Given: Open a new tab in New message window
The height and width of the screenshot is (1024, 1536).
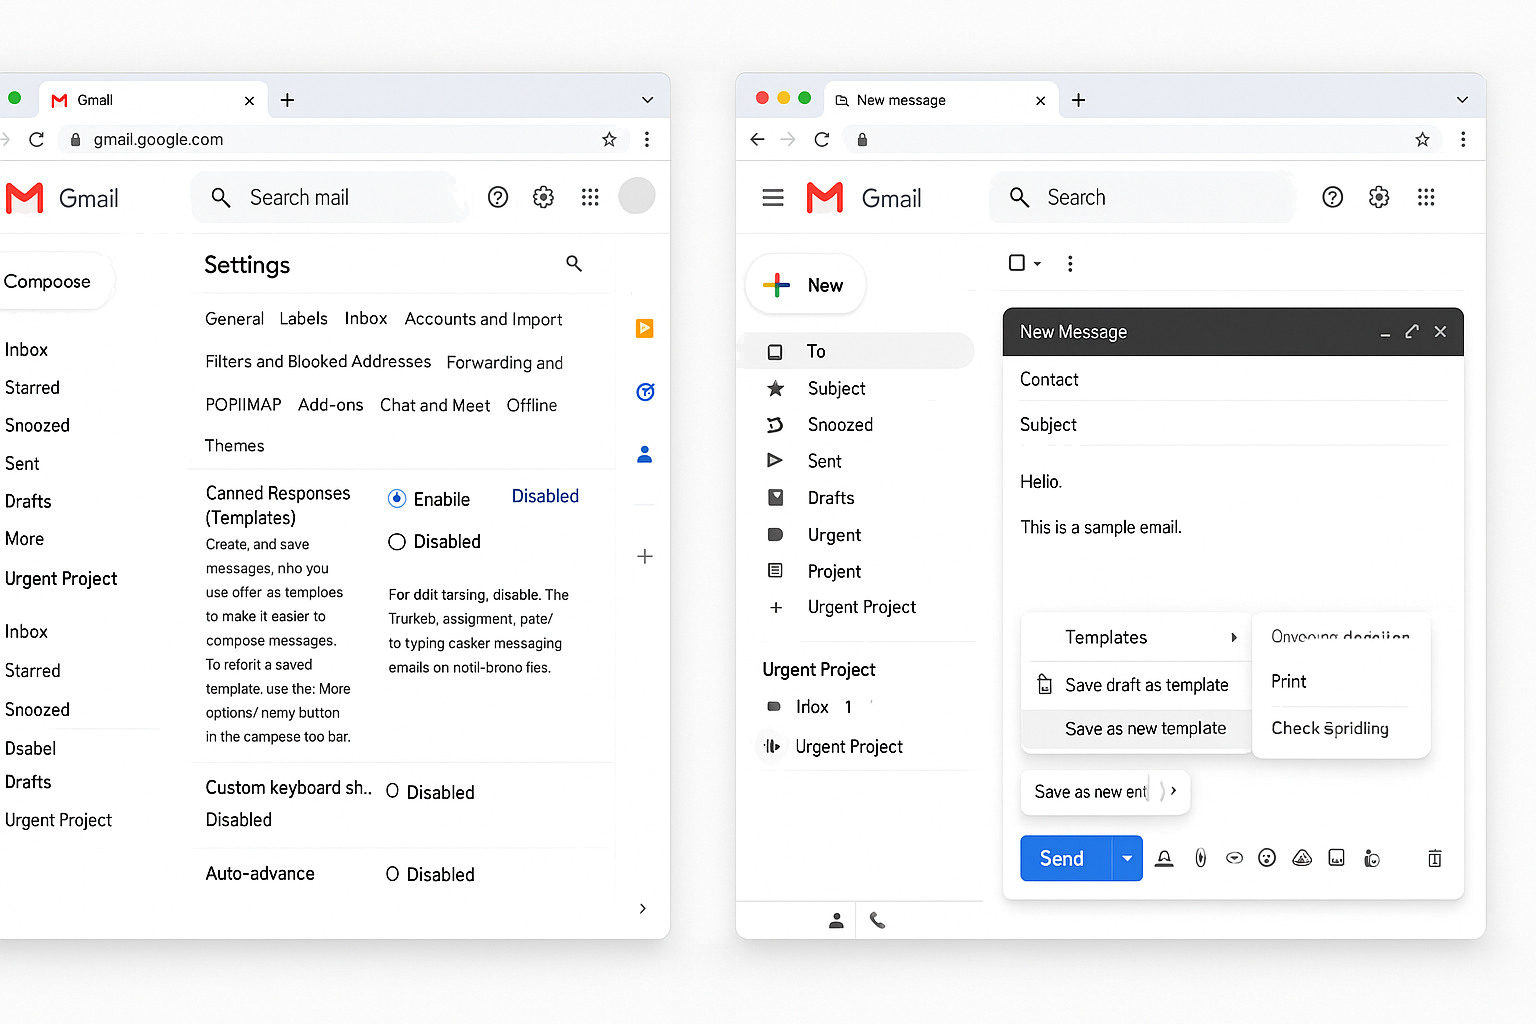Looking at the screenshot, I should click(x=1078, y=100).
